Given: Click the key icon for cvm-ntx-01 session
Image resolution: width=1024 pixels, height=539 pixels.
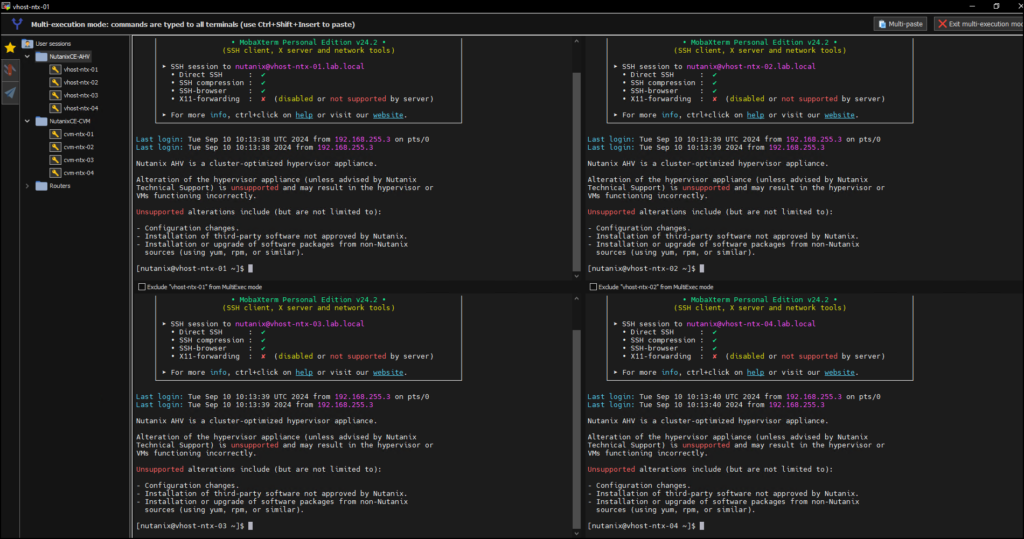Looking at the screenshot, I should point(56,134).
